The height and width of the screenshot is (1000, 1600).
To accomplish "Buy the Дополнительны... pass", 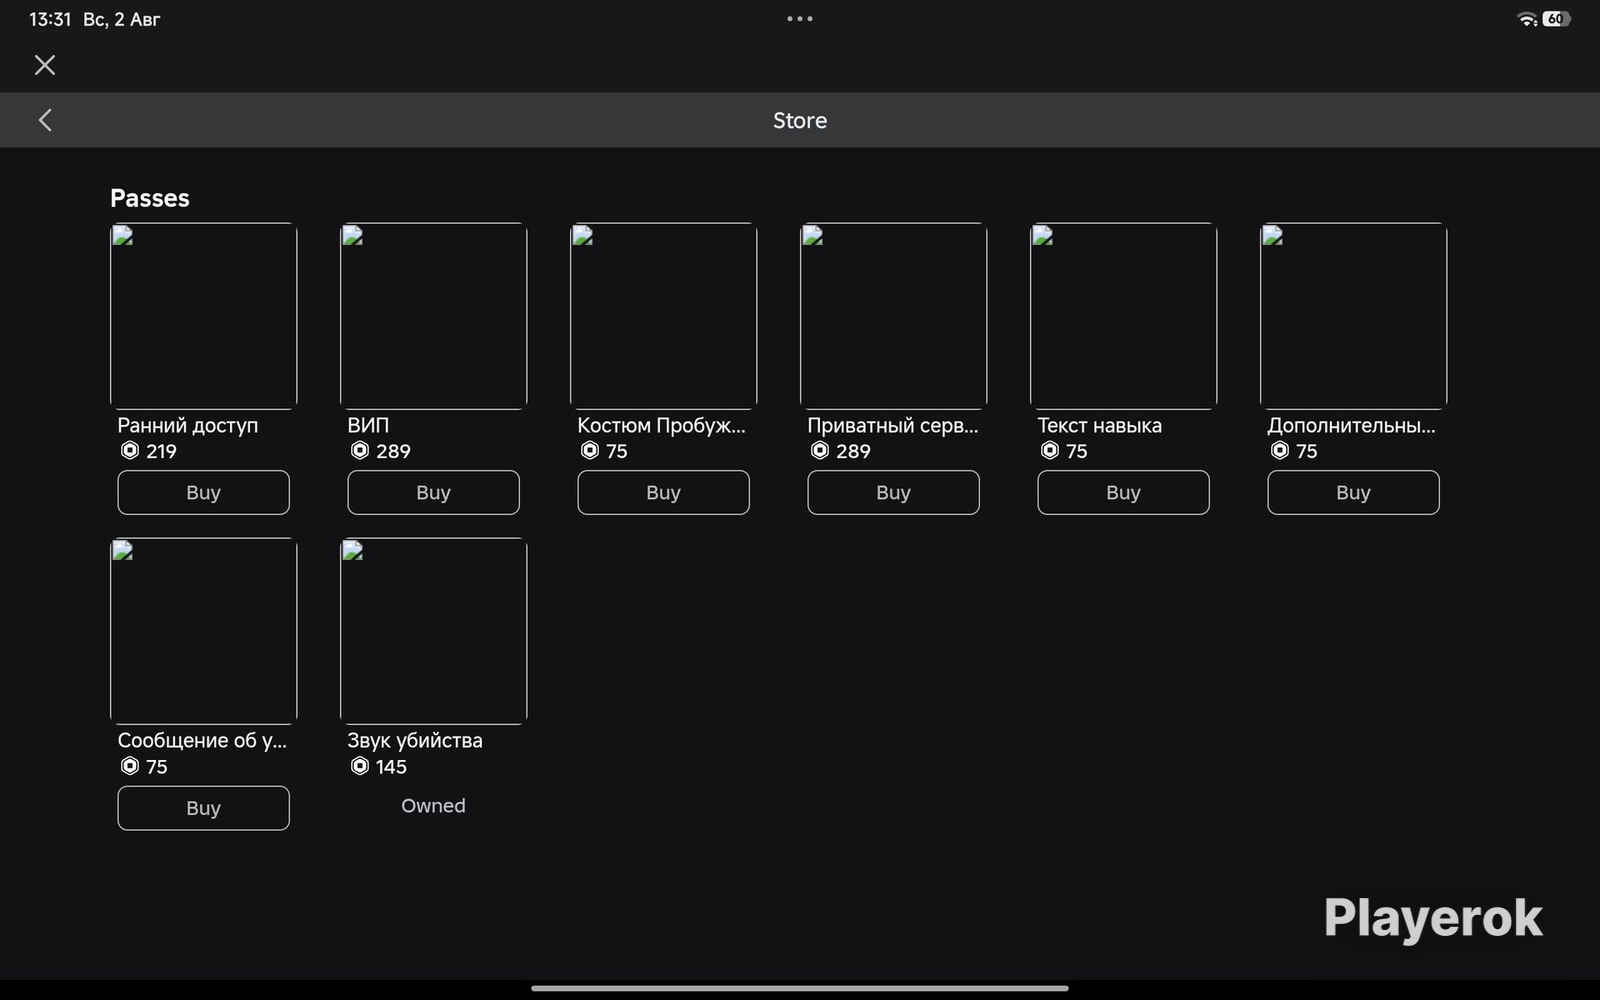I will pyautogui.click(x=1353, y=492).
